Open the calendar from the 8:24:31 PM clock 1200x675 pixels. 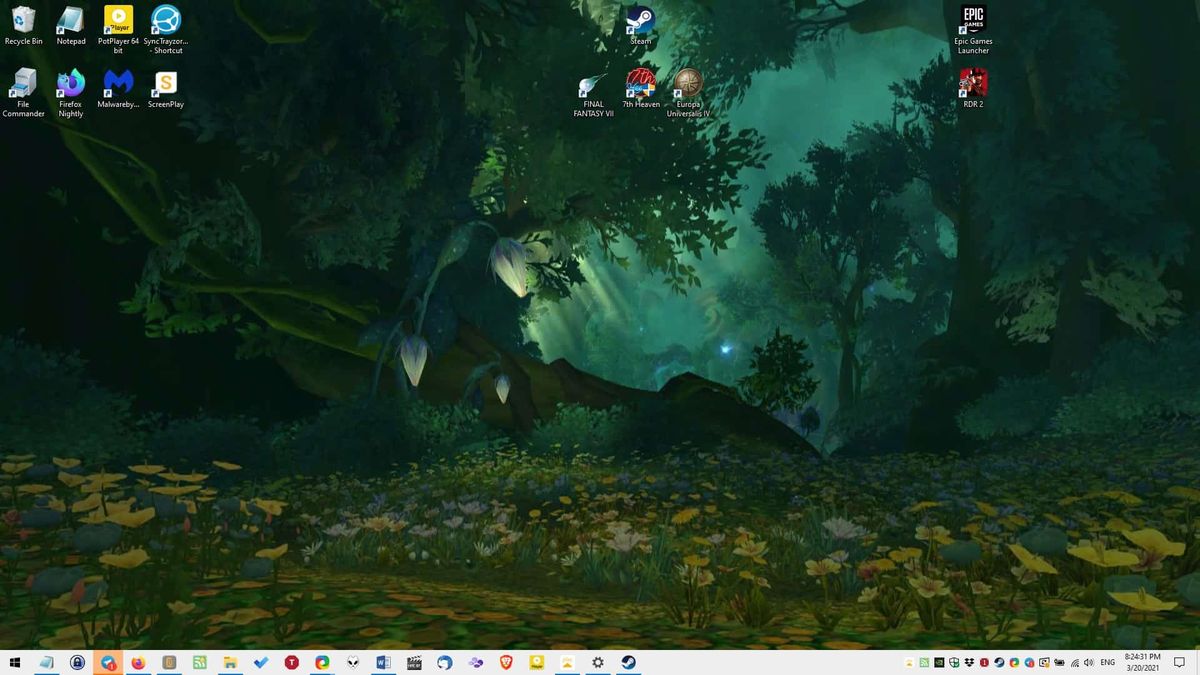(1142, 662)
